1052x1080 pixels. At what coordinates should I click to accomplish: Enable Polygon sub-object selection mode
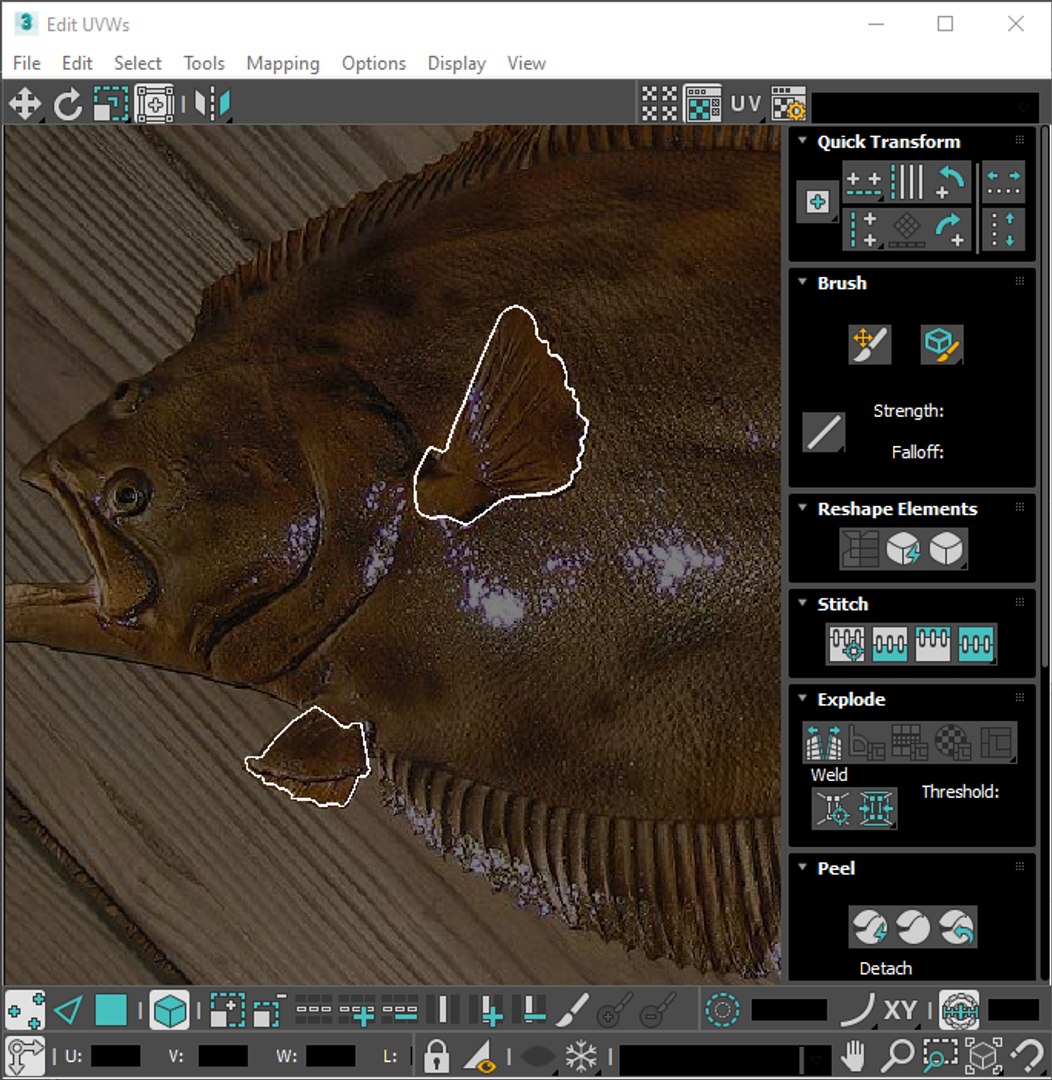pos(111,1010)
